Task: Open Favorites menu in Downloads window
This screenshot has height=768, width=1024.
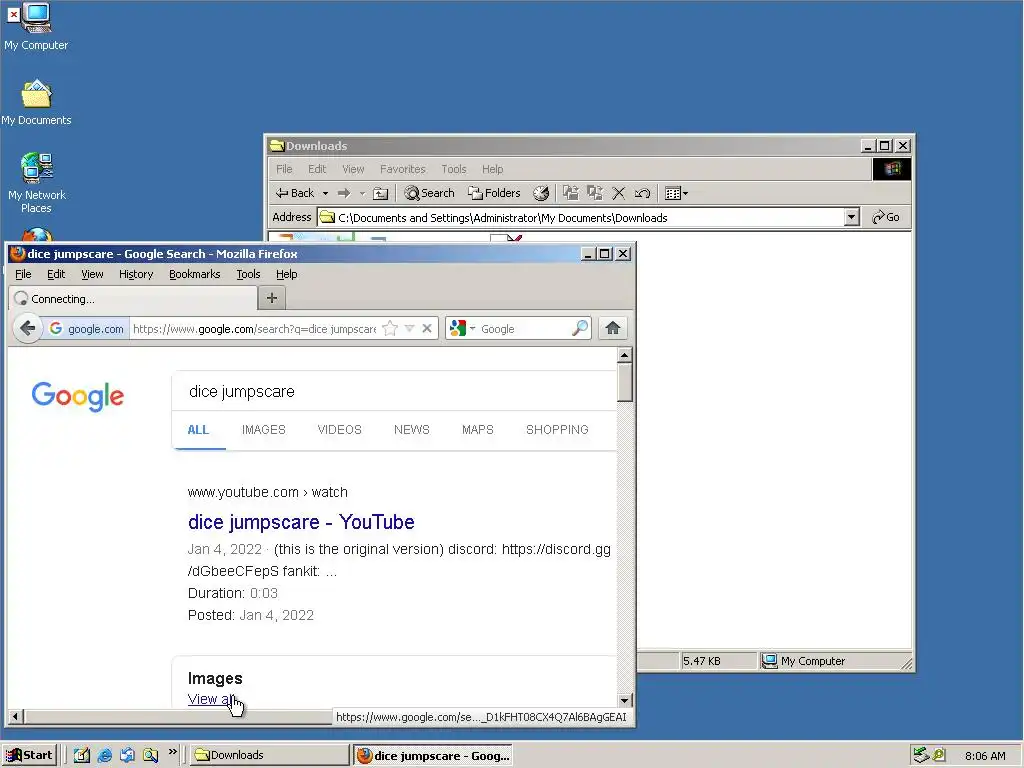Action: click(402, 169)
